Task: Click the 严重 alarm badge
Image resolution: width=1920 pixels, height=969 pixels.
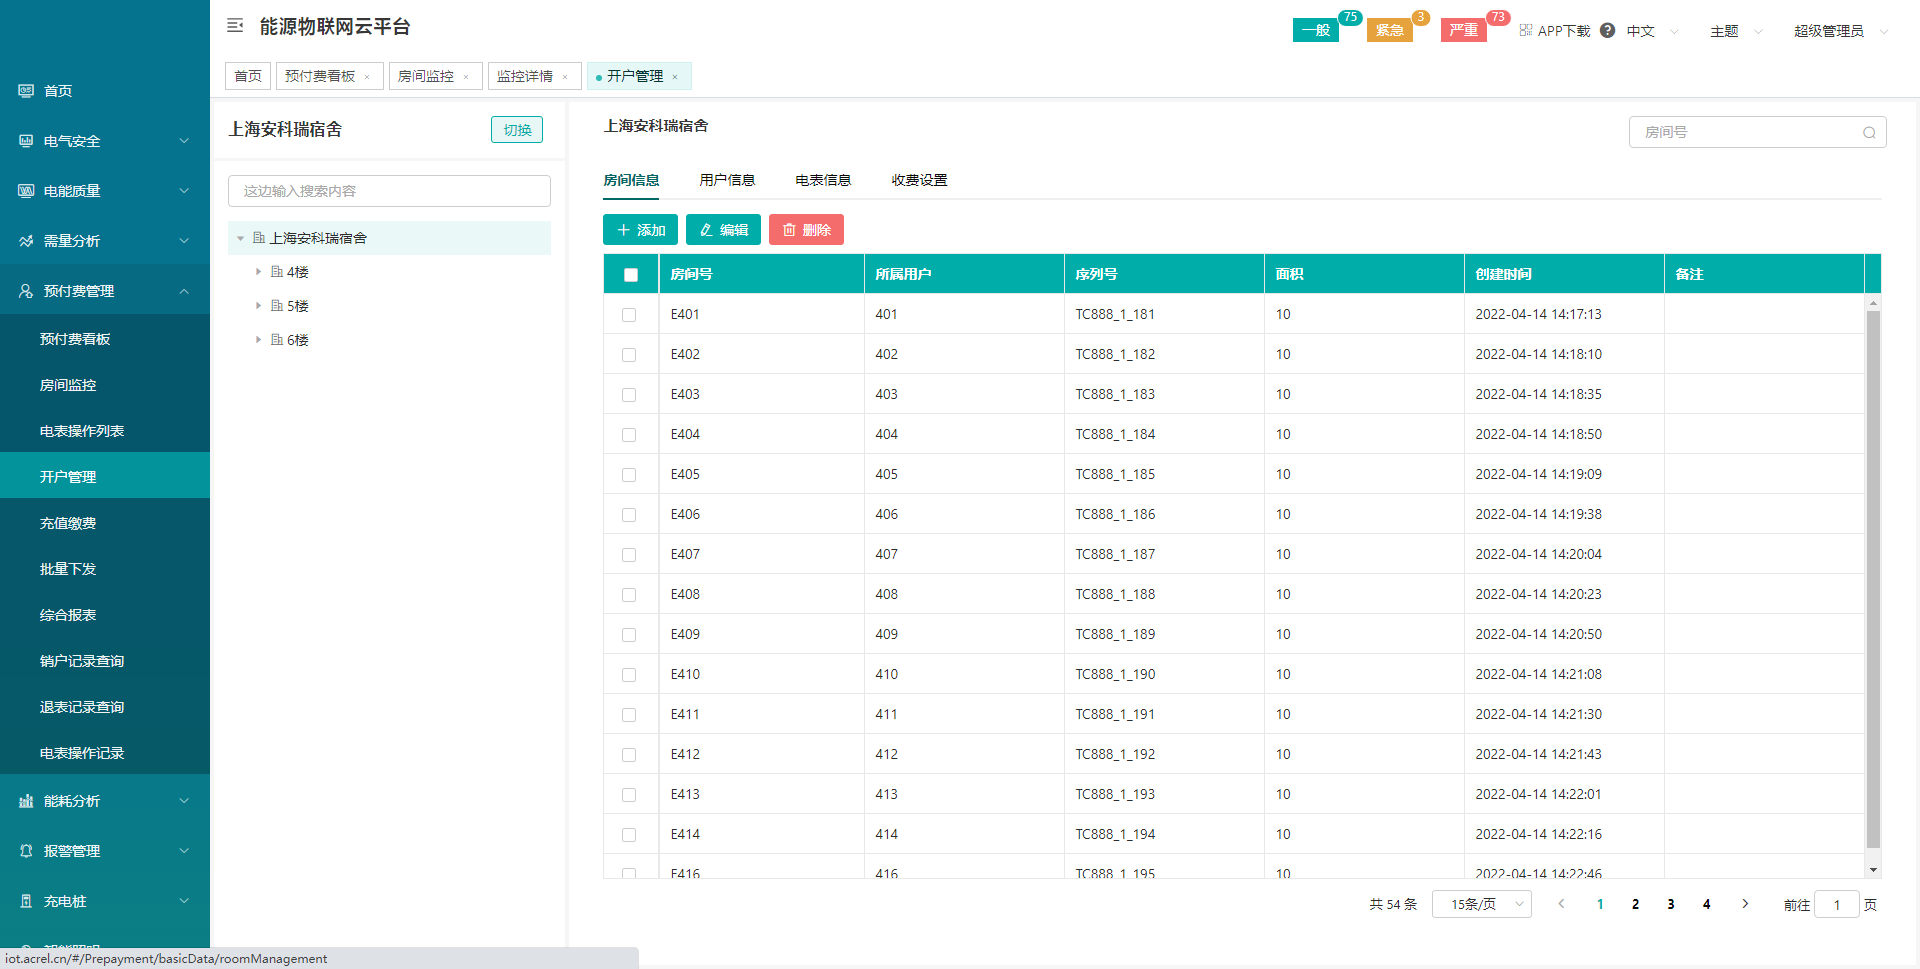Action: tap(1463, 31)
